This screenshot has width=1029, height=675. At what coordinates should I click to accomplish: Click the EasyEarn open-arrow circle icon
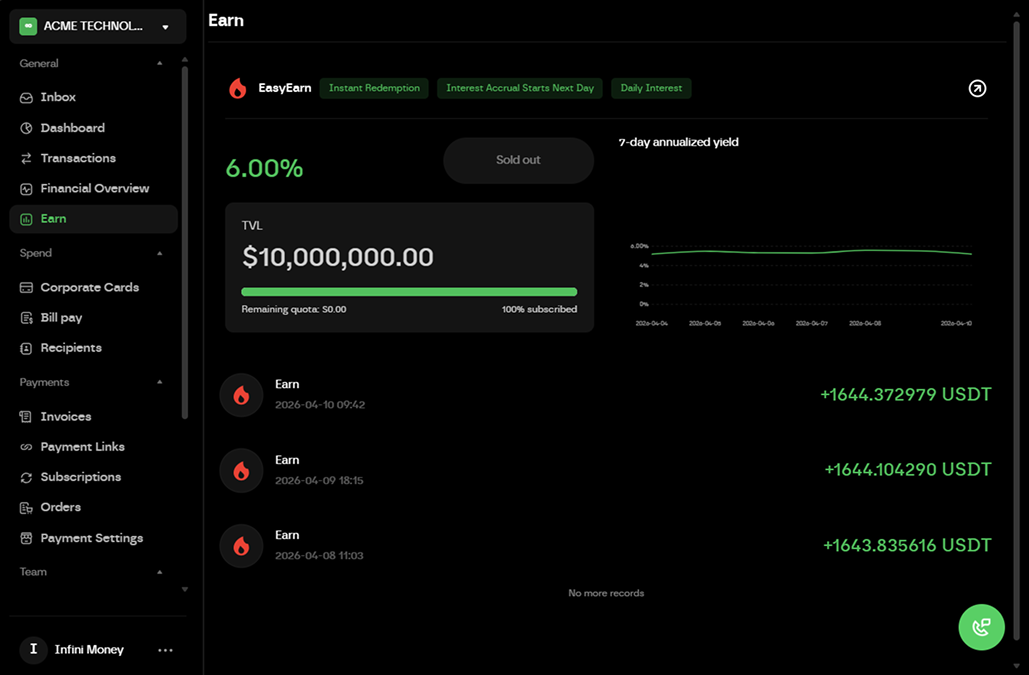pyautogui.click(x=977, y=88)
